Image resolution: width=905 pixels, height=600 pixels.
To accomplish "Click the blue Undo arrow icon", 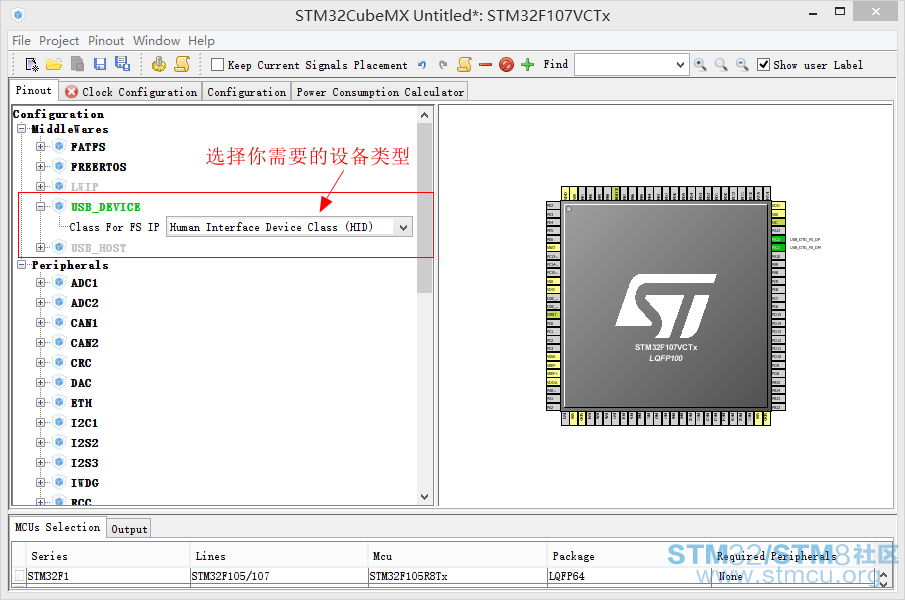I will pyautogui.click(x=422, y=65).
